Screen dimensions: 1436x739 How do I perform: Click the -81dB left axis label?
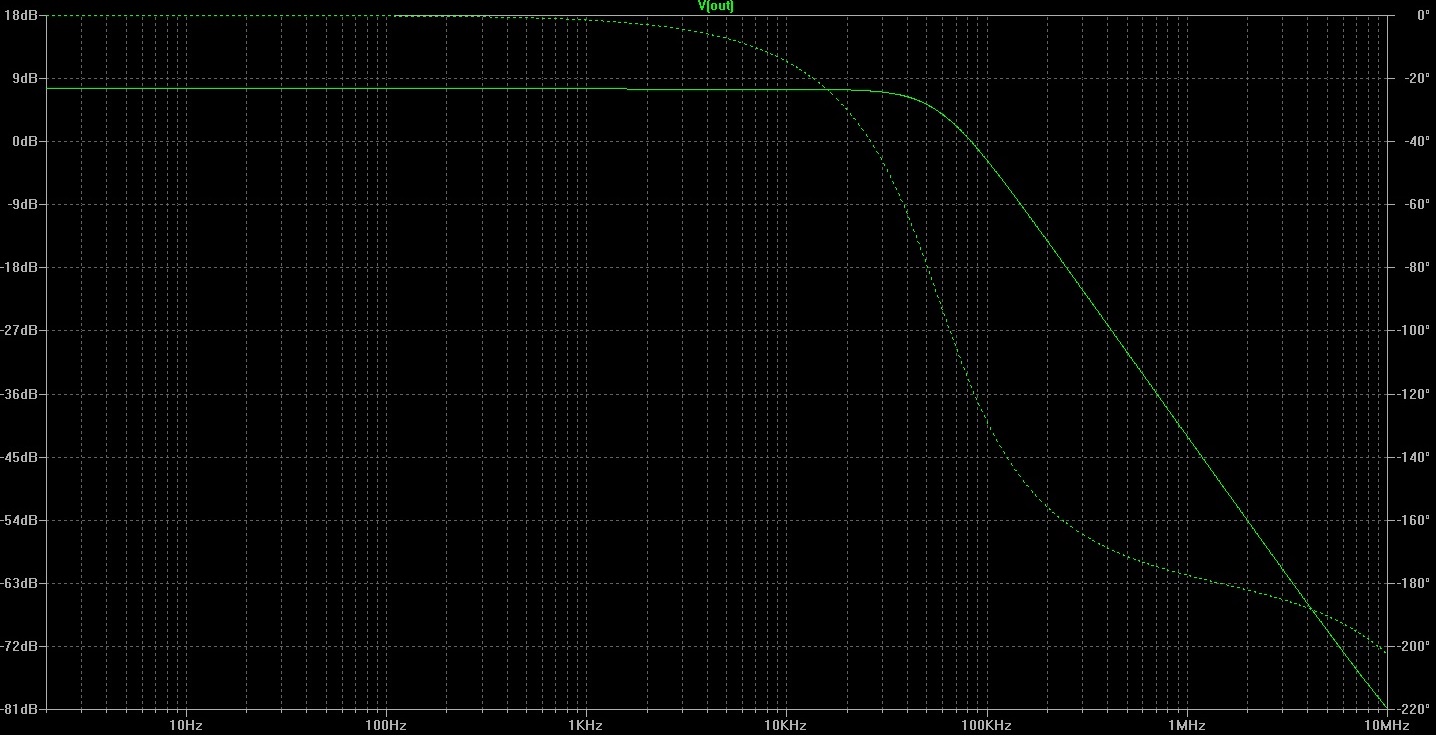[x=21, y=709]
